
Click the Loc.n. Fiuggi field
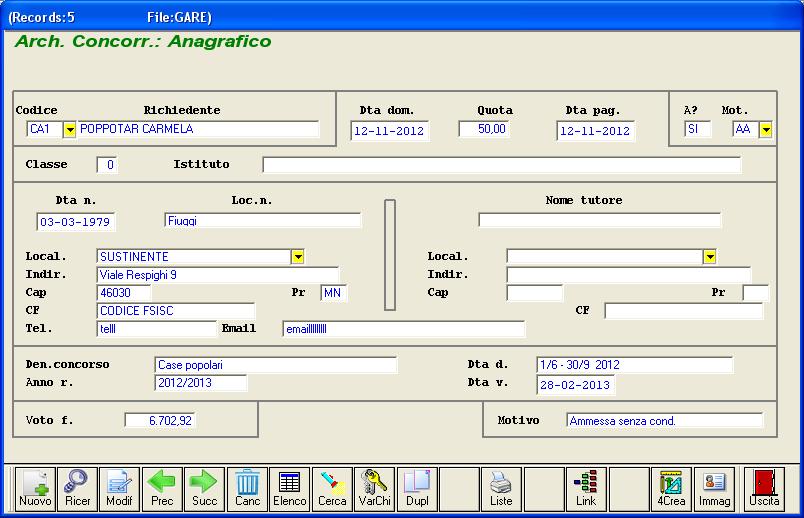pyautogui.click(x=263, y=220)
